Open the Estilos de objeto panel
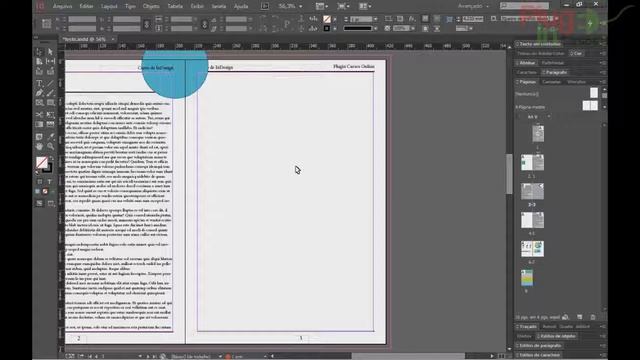This screenshot has width=640, height=360. 556,336
